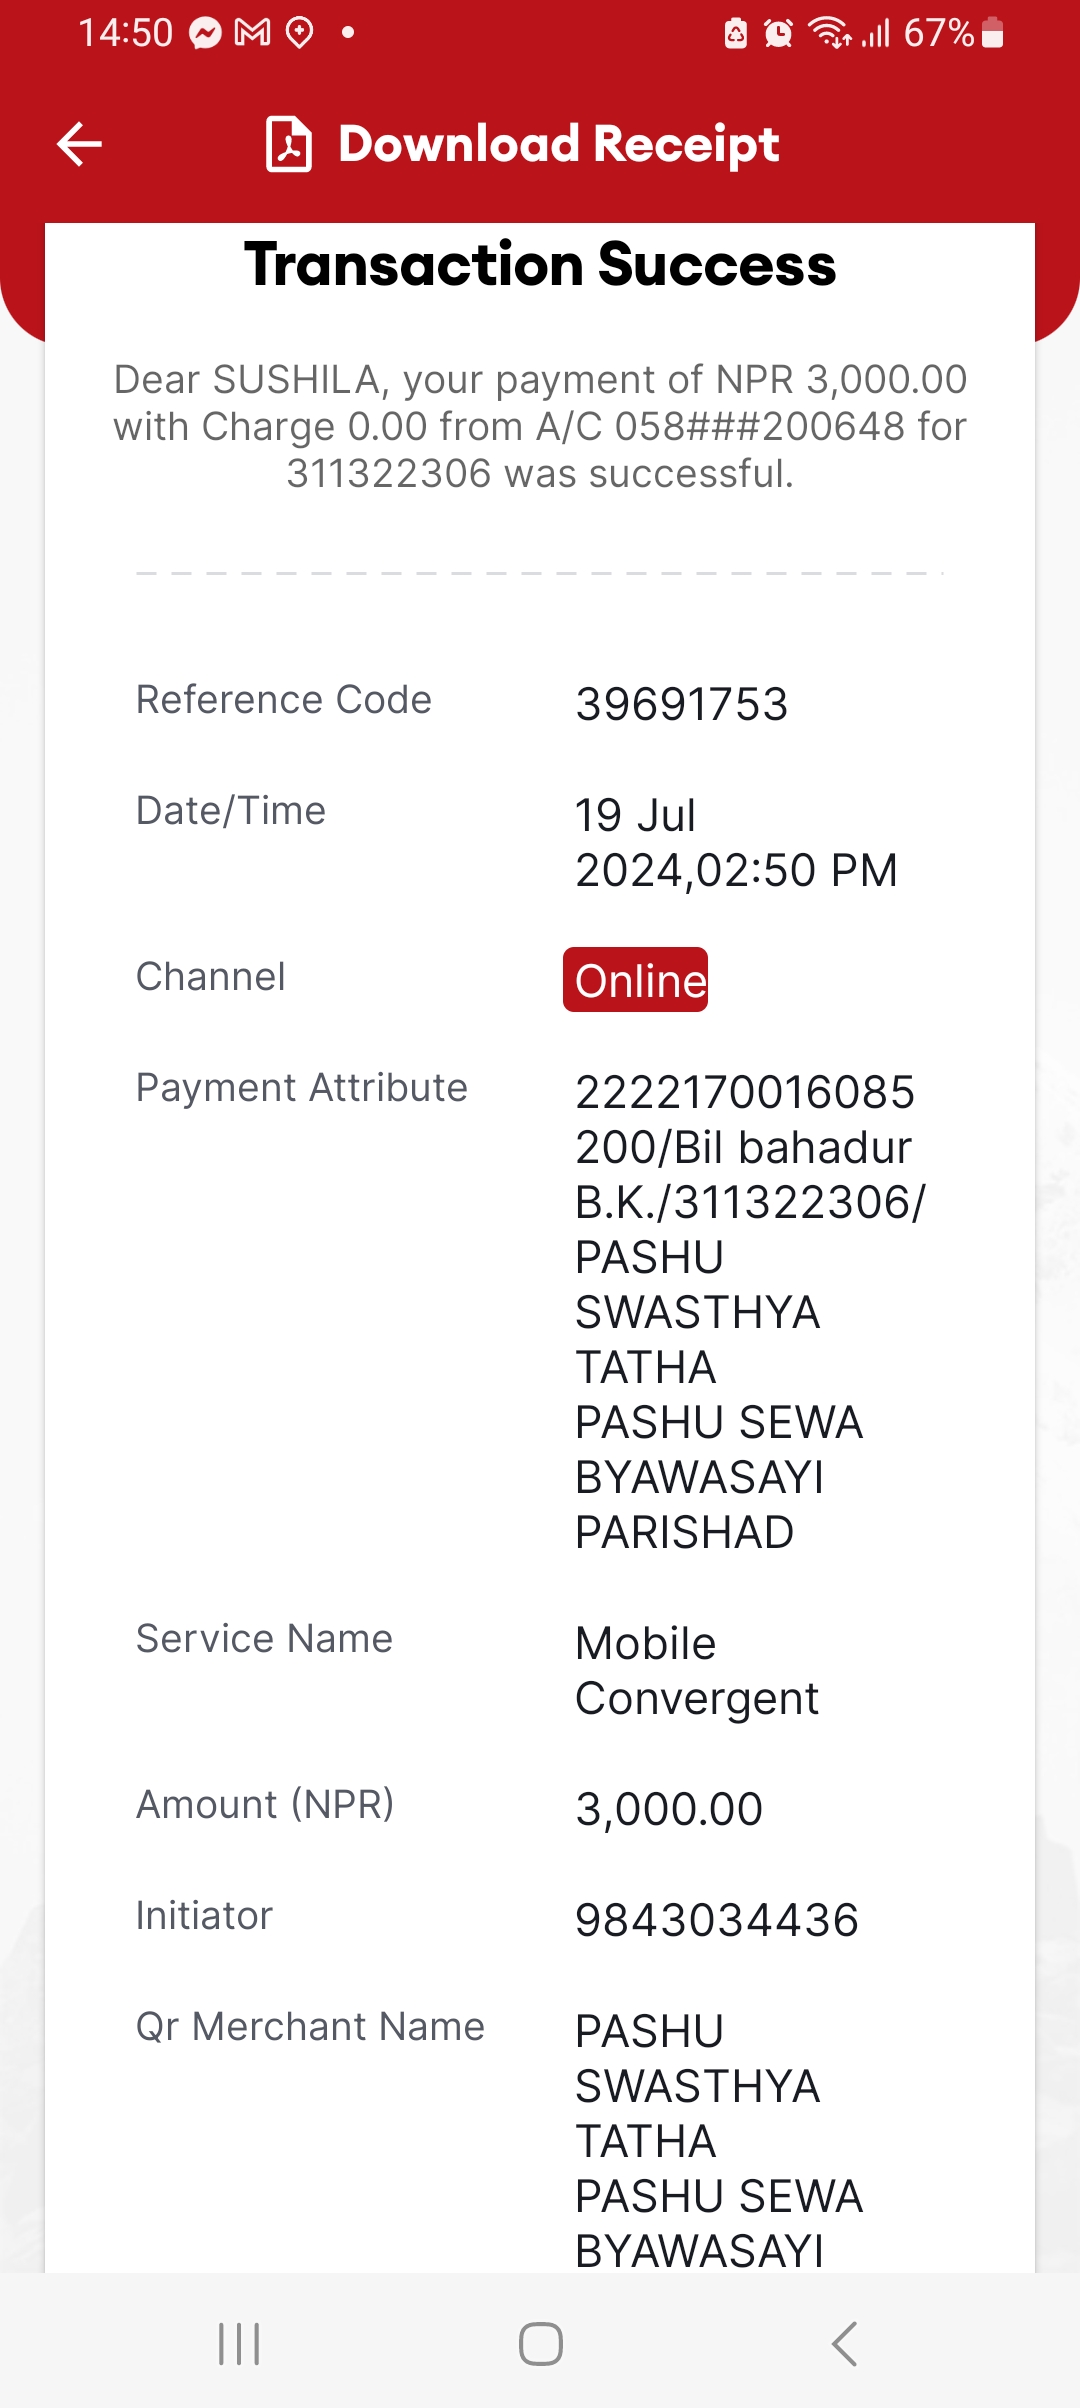This screenshot has width=1080, height=2408.
Task: Tap the Mobile Convergent service name
Action: click(697, 1671)
